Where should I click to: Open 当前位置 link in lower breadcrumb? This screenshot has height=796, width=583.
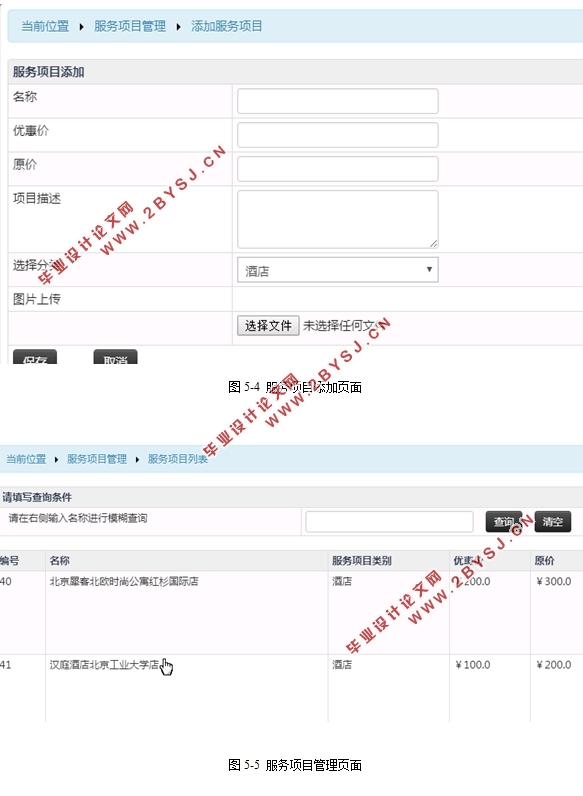pyautogui.click(x=26, y=459)
